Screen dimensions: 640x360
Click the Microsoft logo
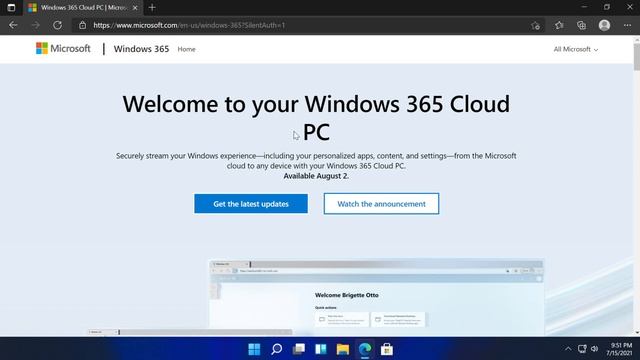(63, 49)
